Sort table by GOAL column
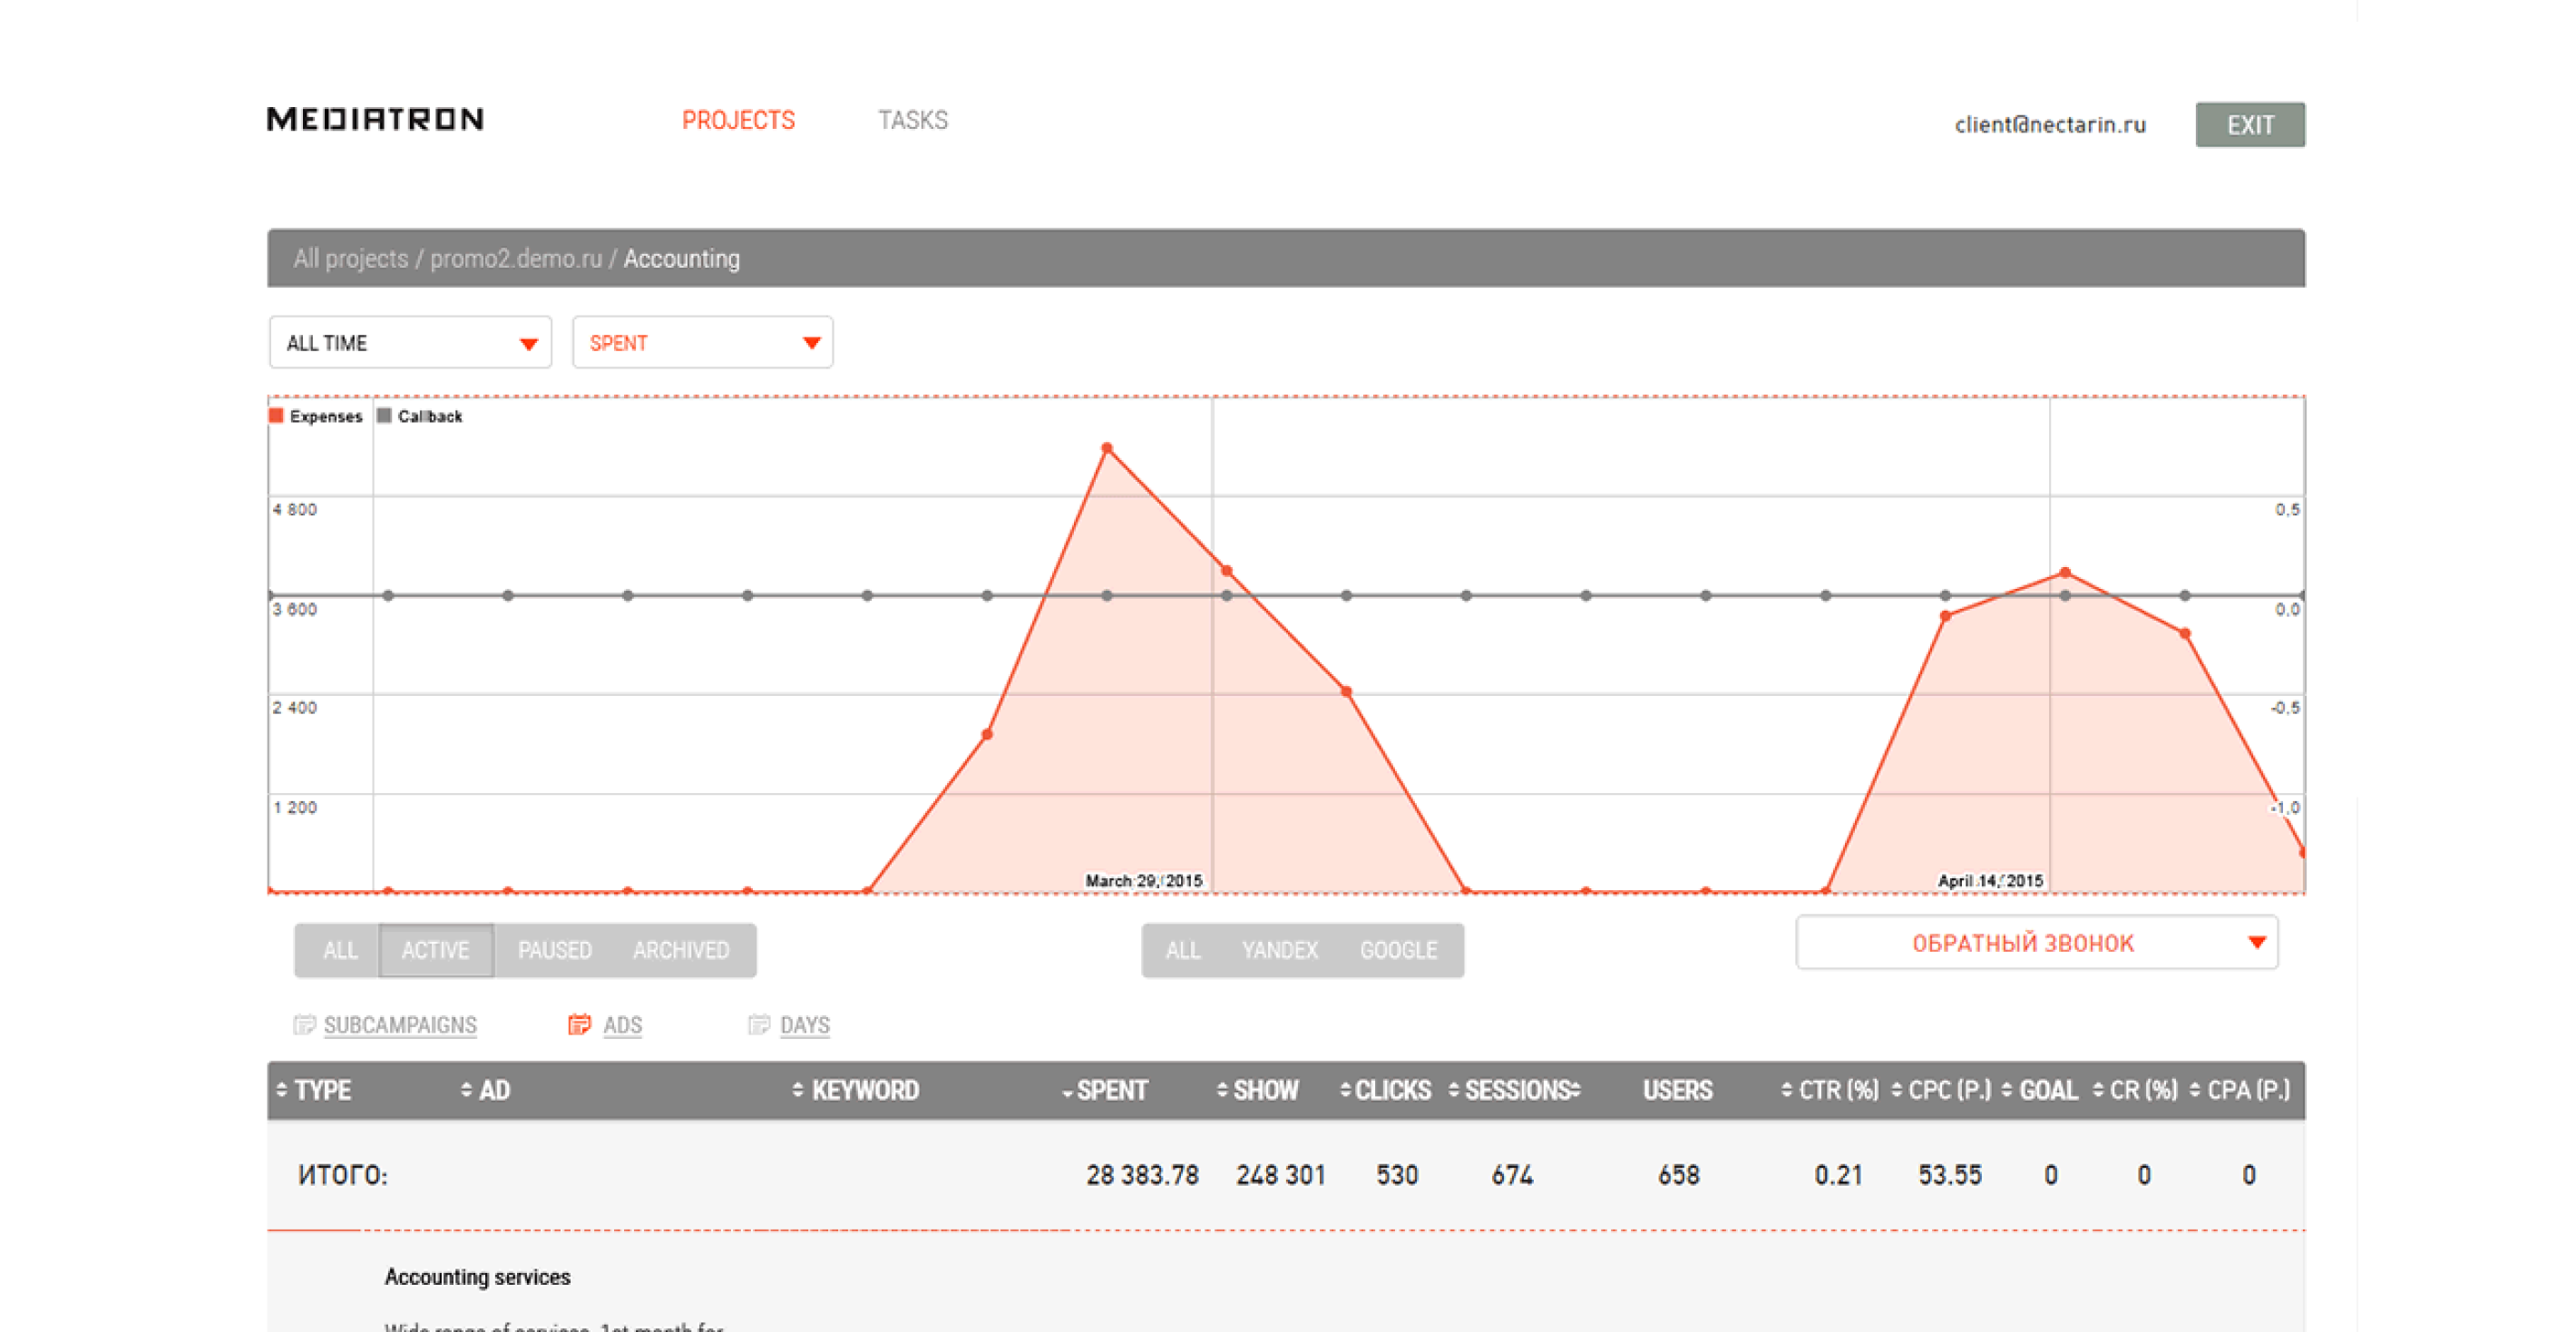 pos(2038,1091)
